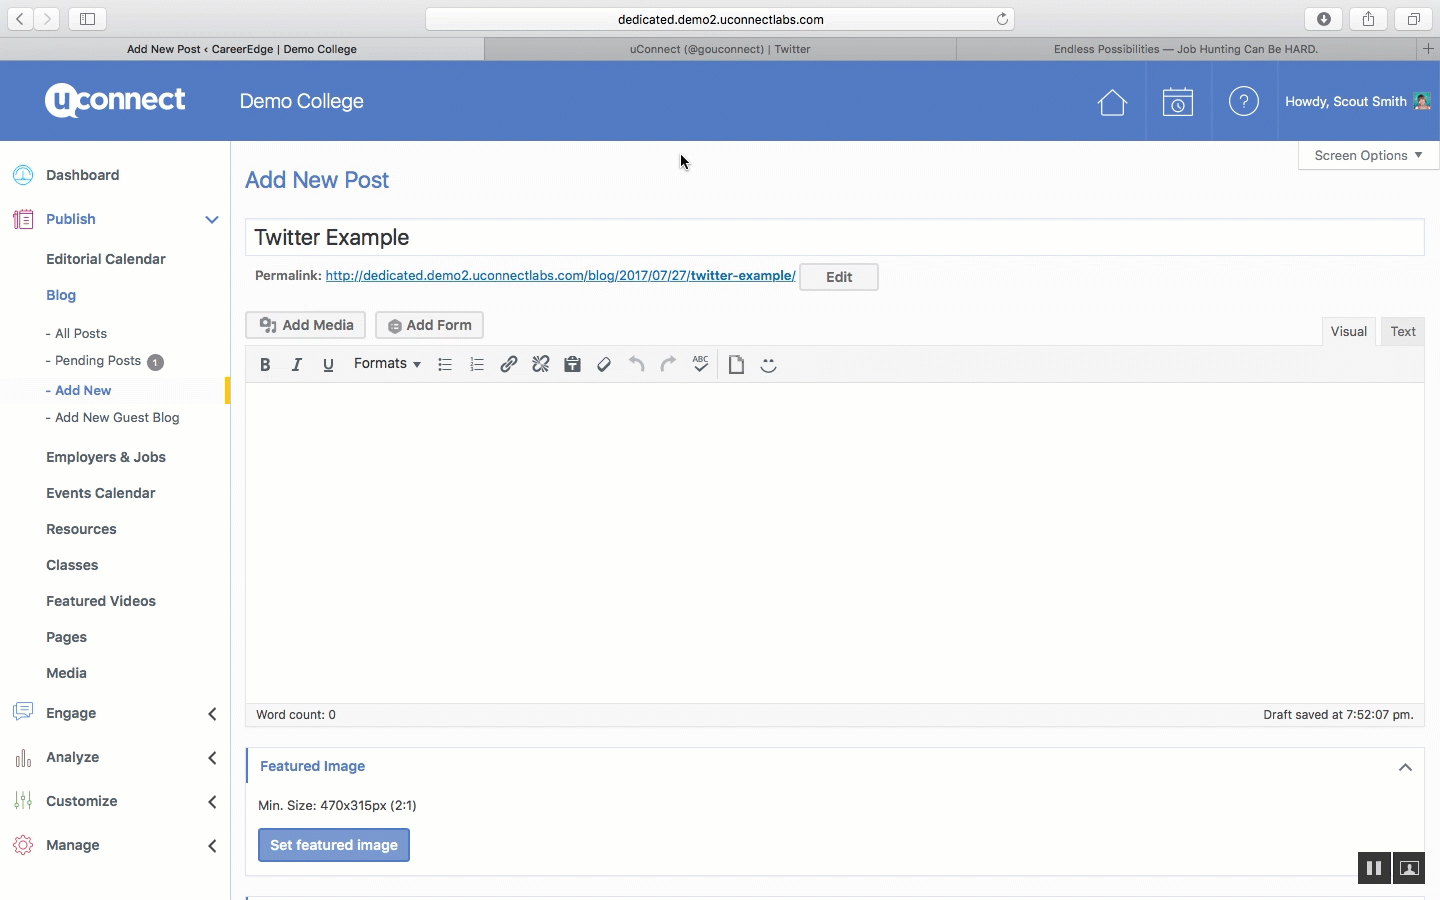Click the insert link icon
This screenshot has height=900, width=1440.
(x=509, y=365)
